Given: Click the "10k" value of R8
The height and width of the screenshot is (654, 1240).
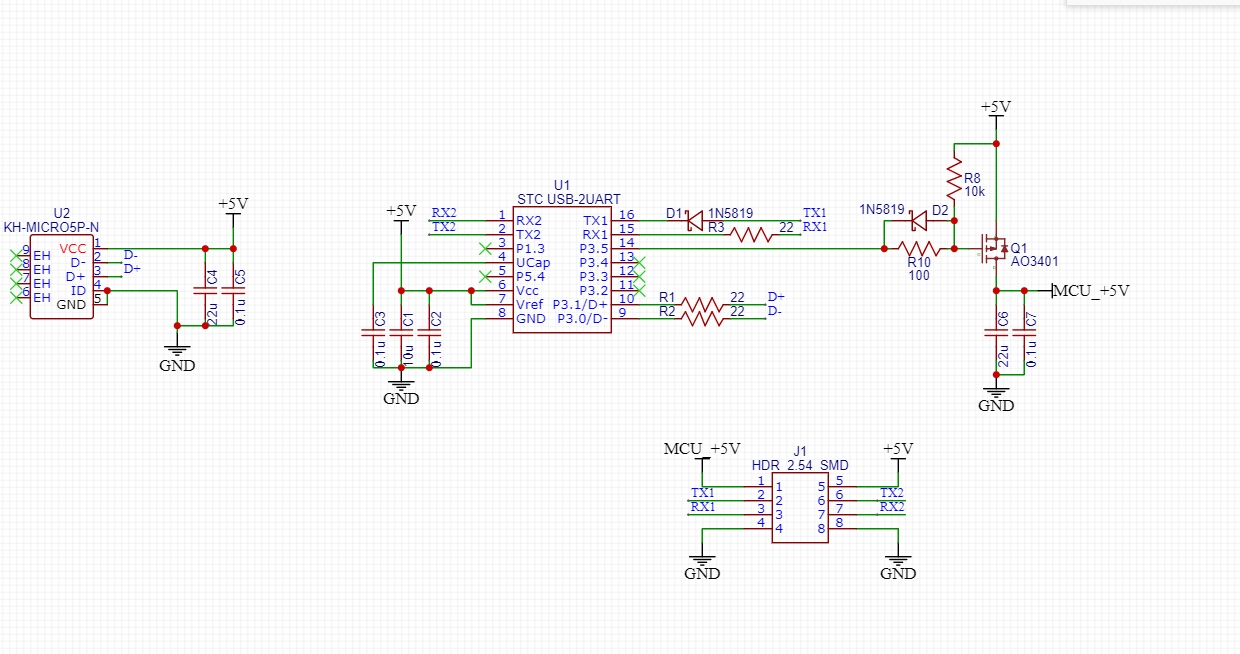Looking at the screenshot, I should (975, 191).
